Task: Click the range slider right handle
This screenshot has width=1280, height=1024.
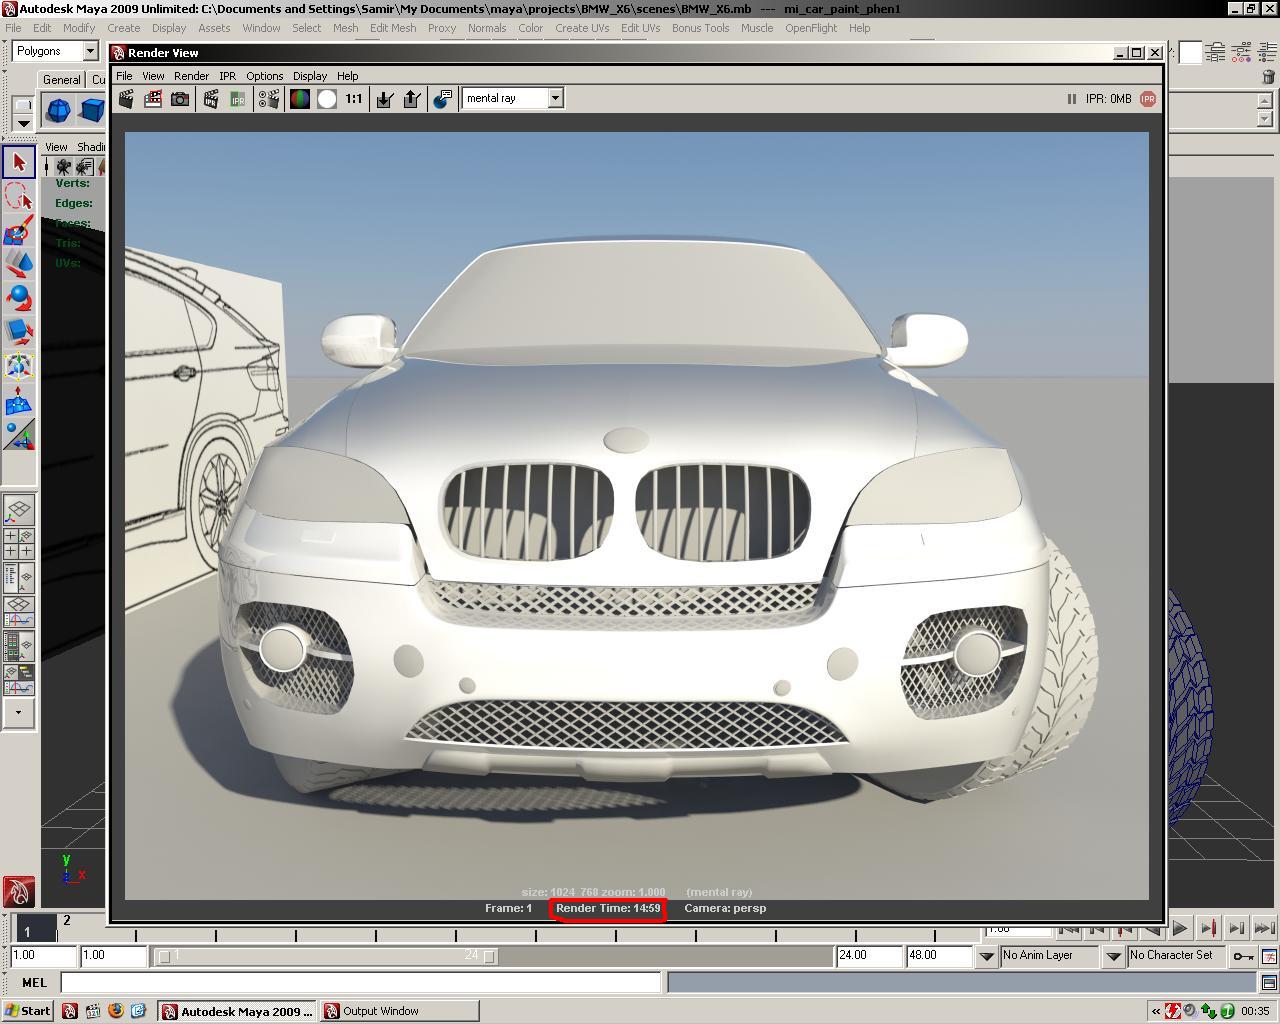Action: click(x=489, y=956)
